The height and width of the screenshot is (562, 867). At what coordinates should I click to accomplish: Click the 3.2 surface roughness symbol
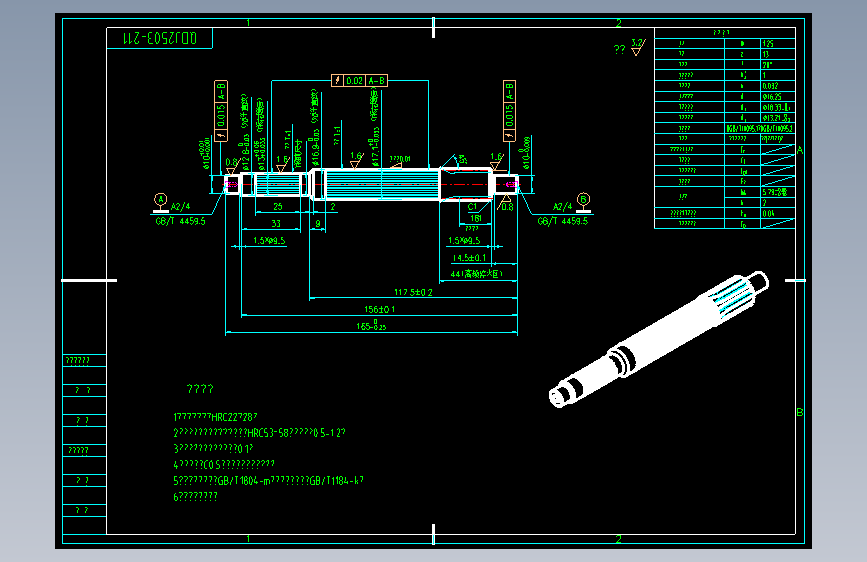(x=638, y=47)
